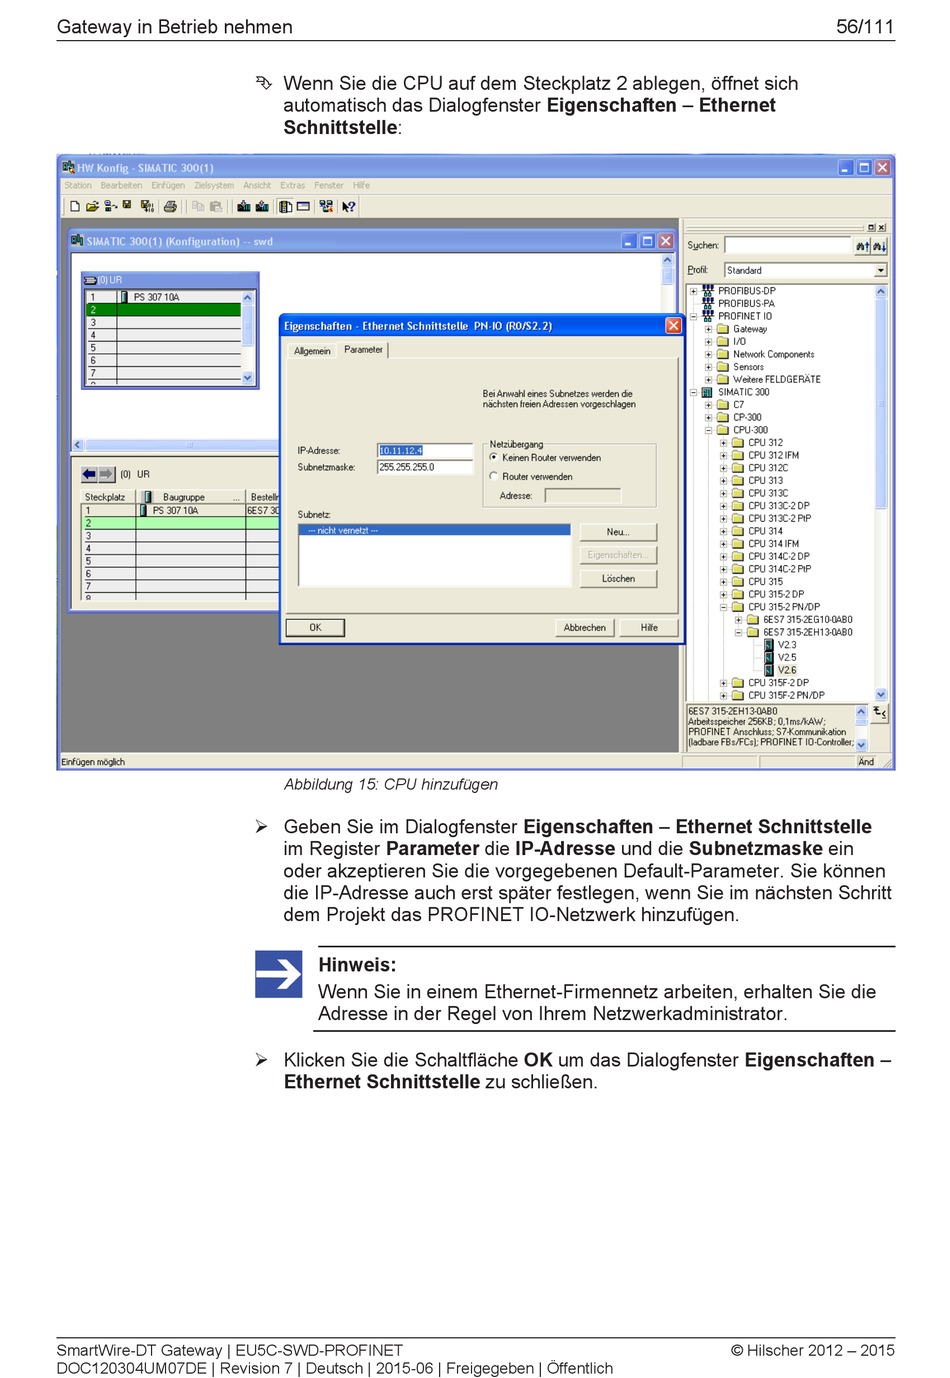Click the SIMATIC 300 station icon in catalog

point(708,392)
